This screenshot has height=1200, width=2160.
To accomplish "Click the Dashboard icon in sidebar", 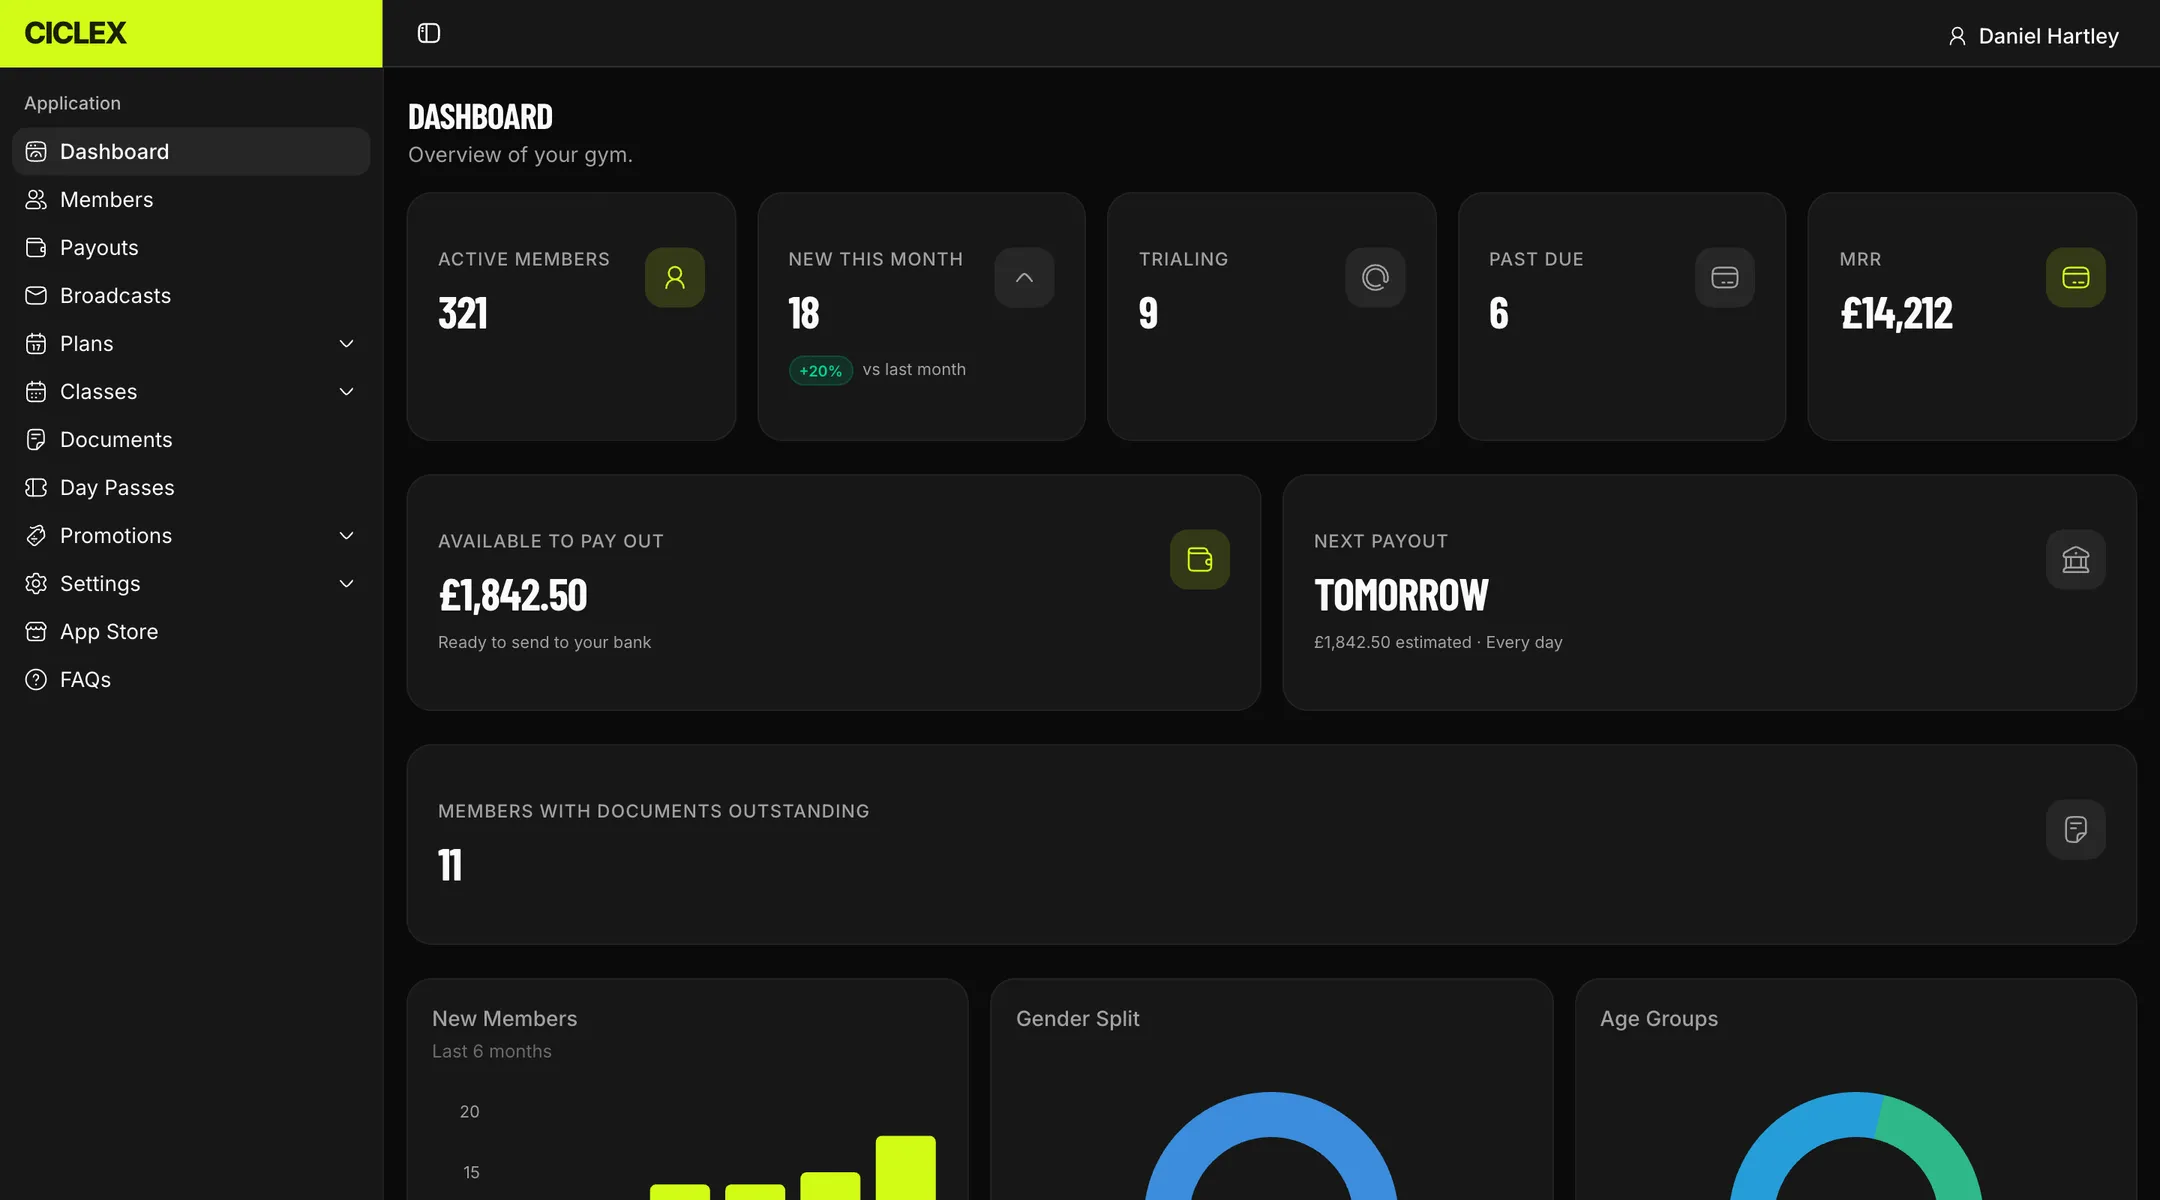I will [36, 151].
